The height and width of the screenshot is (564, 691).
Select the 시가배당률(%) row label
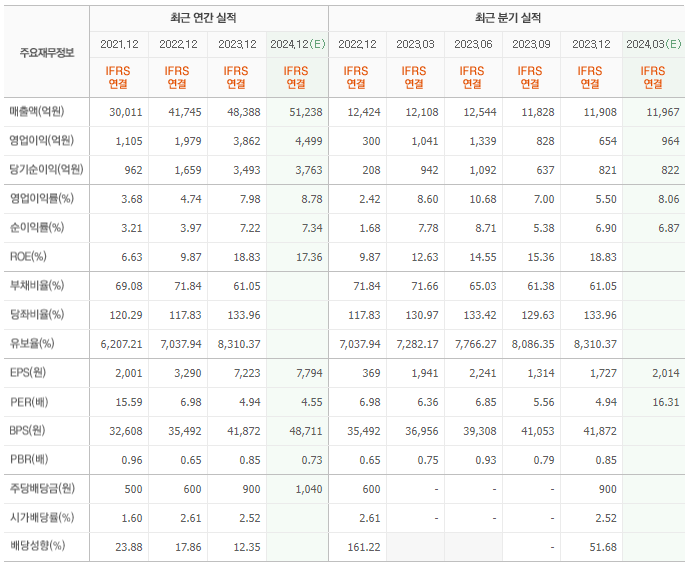click(x=42, y=518)
